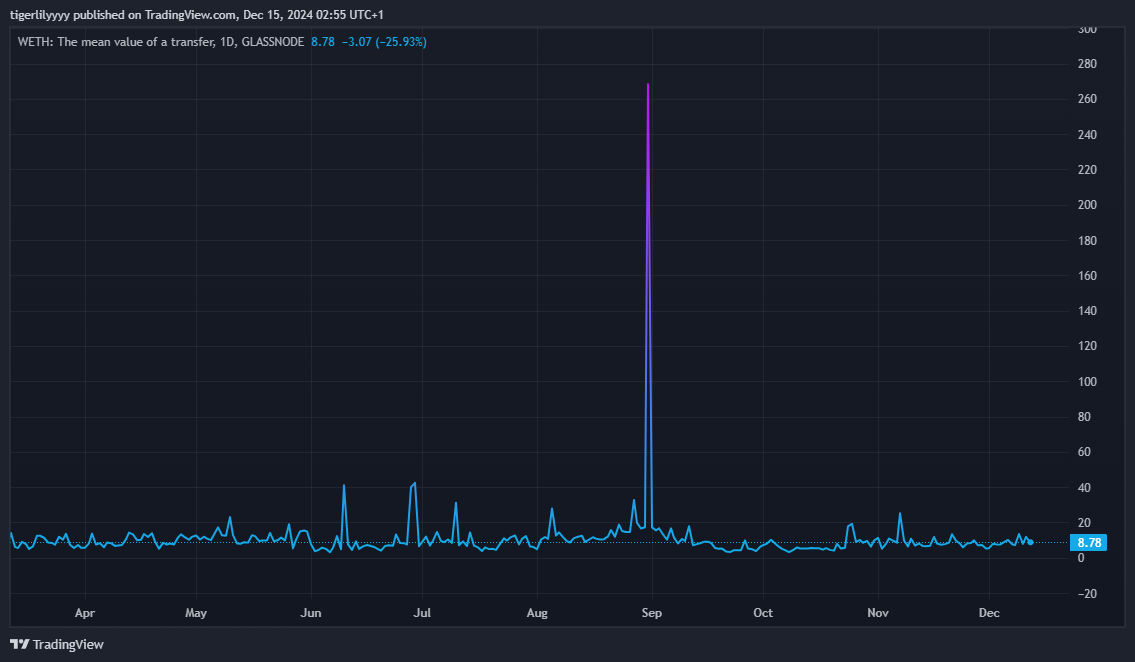Screen dimensions: 1135x662
Task: Click the Jun label on time axis
Action: (x=311, y=612)
